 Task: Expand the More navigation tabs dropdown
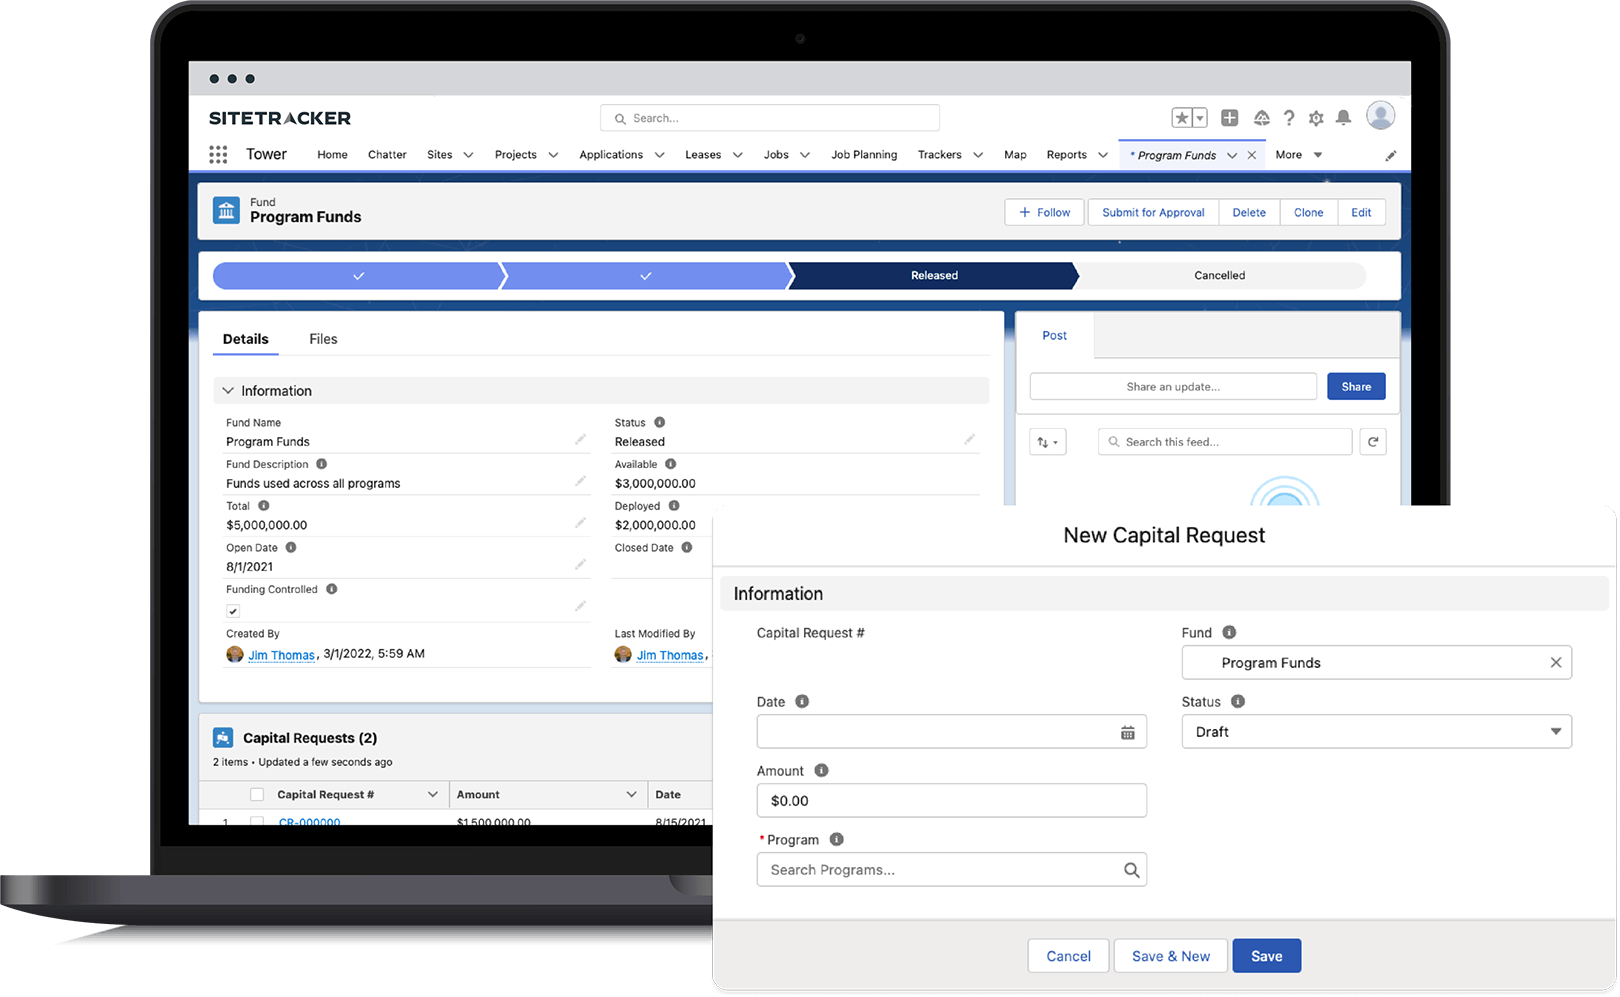[x=1297, y=154]
